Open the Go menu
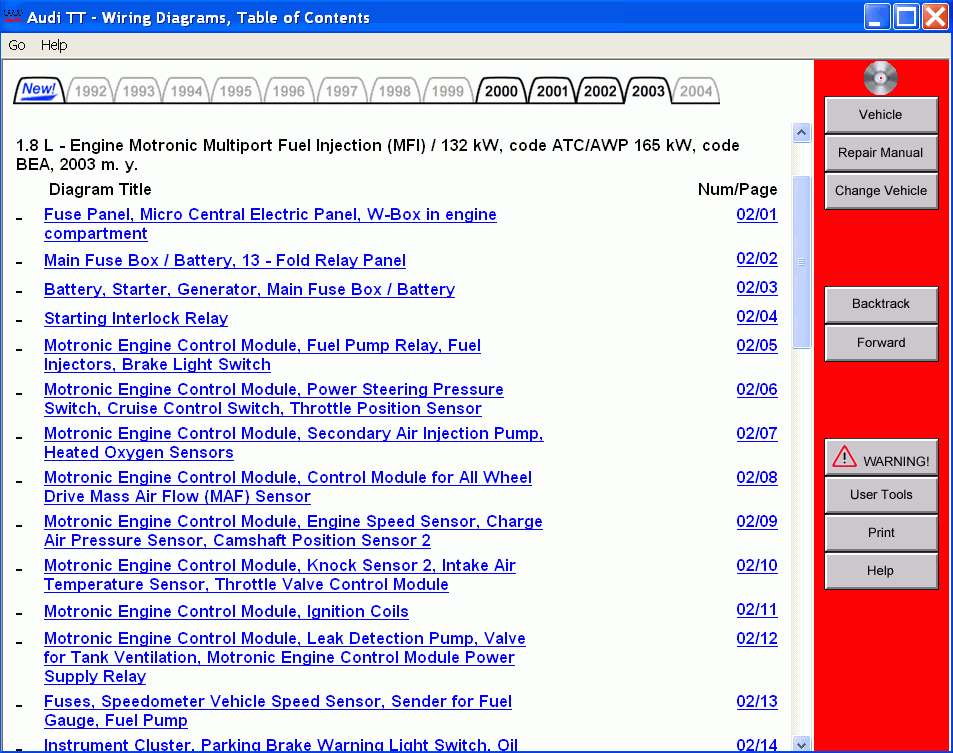The image size is (953, 753). (x=16, y=45)
